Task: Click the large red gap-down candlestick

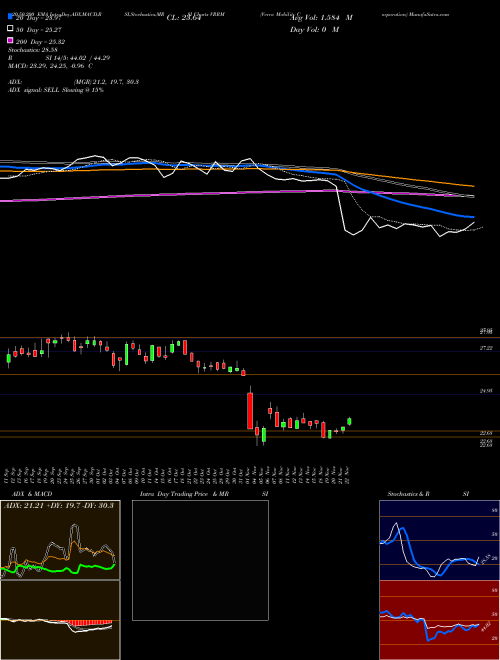Action: pos(250,411)
